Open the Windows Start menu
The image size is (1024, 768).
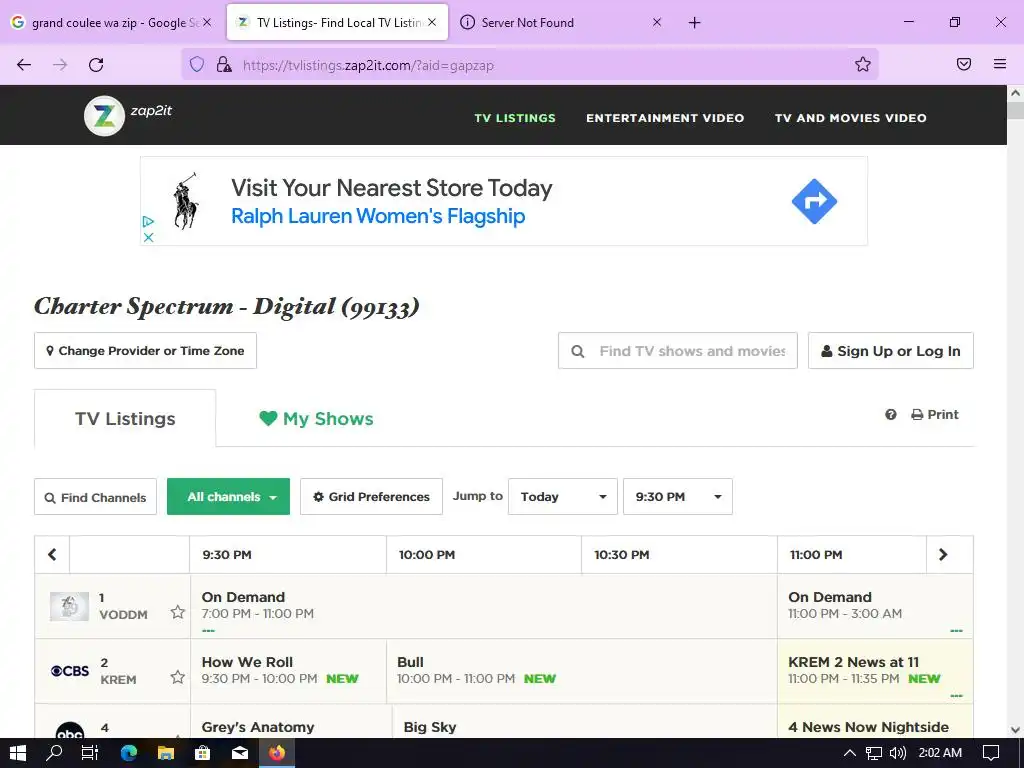click(18, 753)
